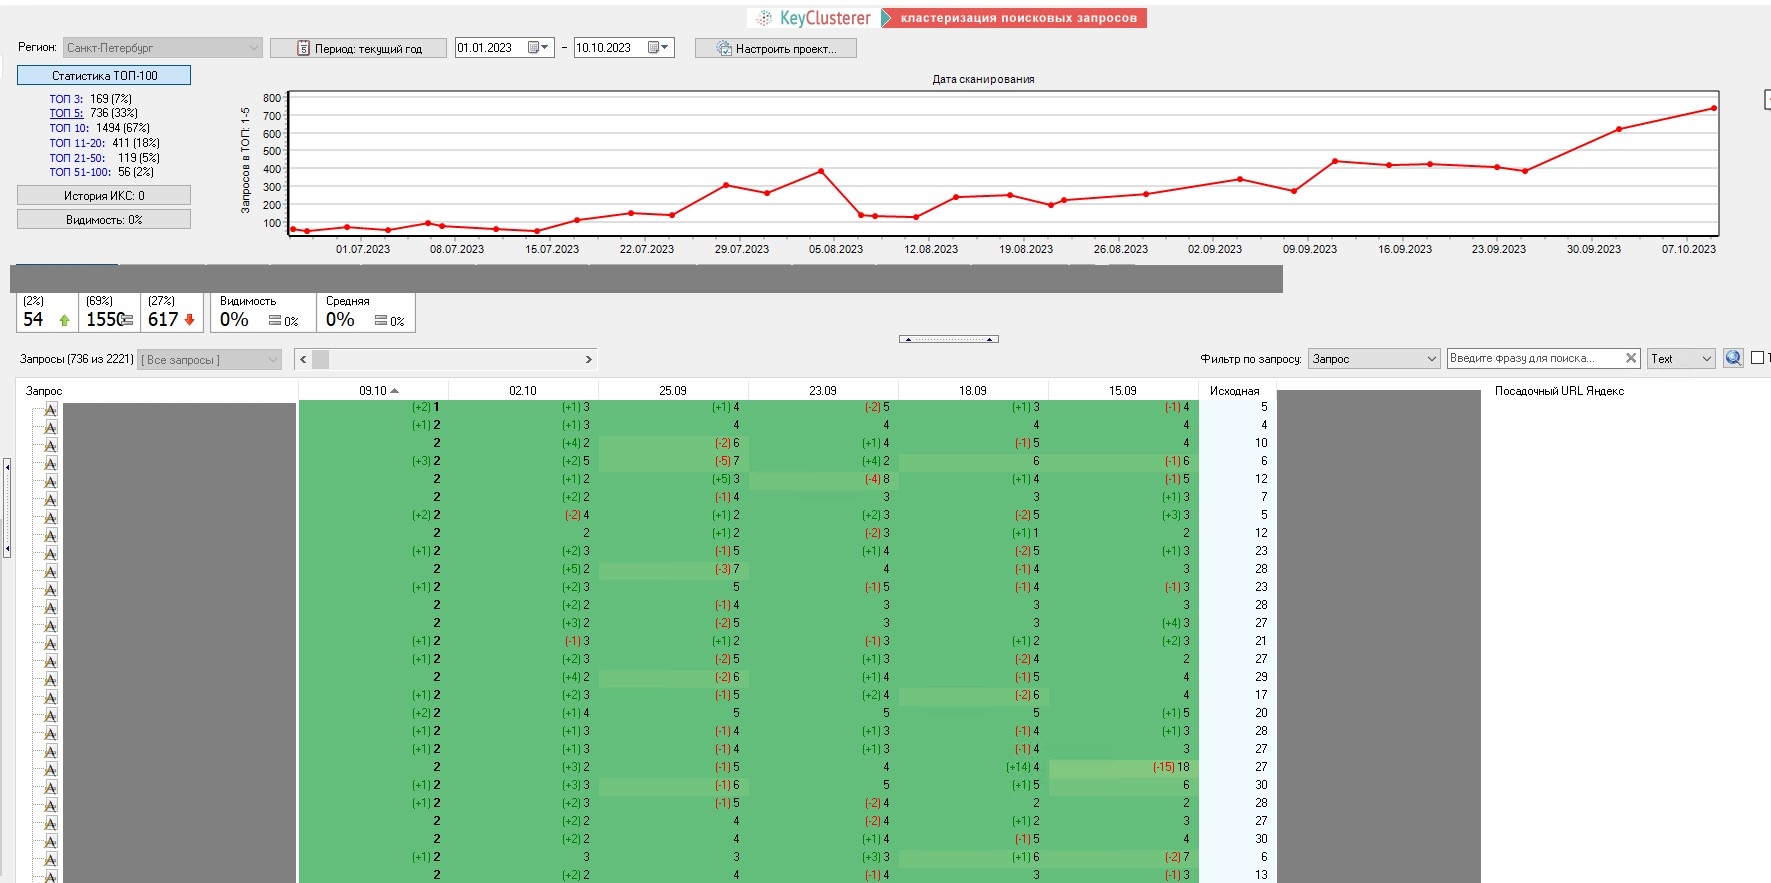
Task: Open the Регион dropdown showing Санкт-Петербург
Action: tap(163, 48)
